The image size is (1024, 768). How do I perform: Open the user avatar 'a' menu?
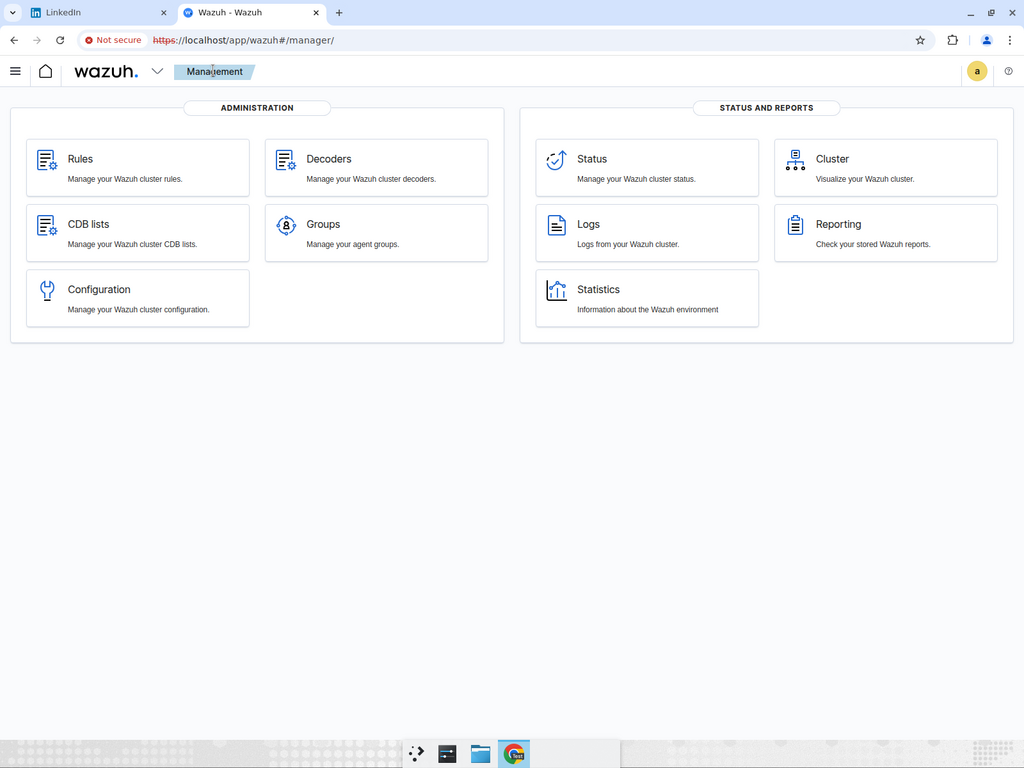pos(977,71)
